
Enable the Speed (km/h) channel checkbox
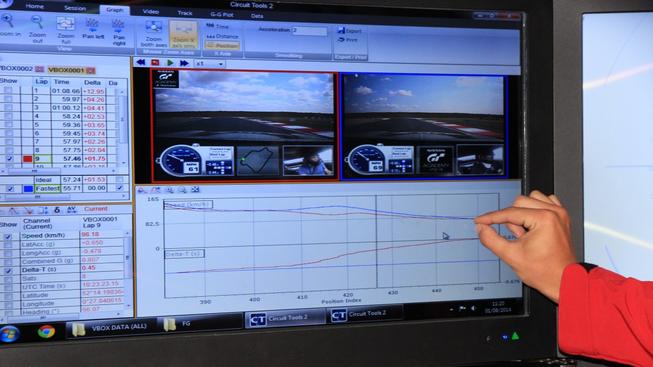point(7,236)
